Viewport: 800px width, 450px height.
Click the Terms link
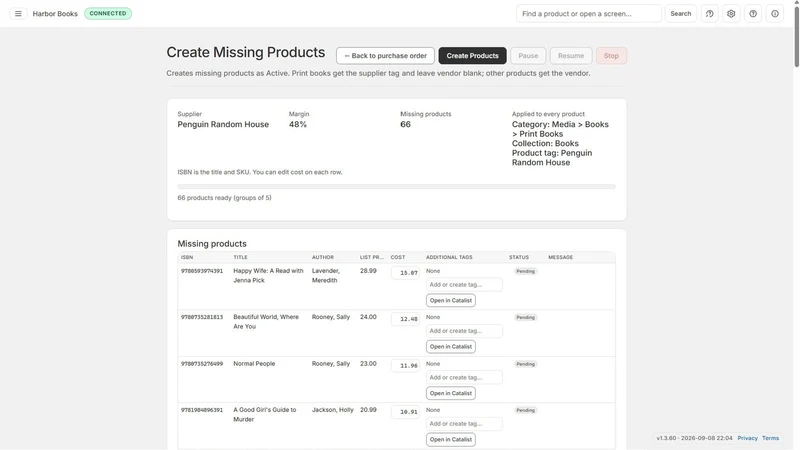point(770,438)
